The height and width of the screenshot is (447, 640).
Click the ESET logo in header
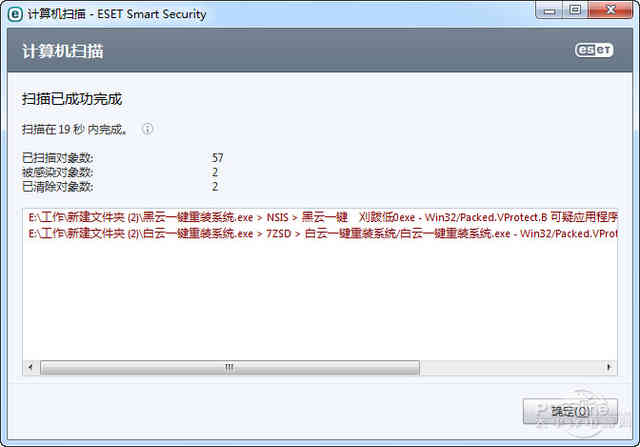pos(594,50)
